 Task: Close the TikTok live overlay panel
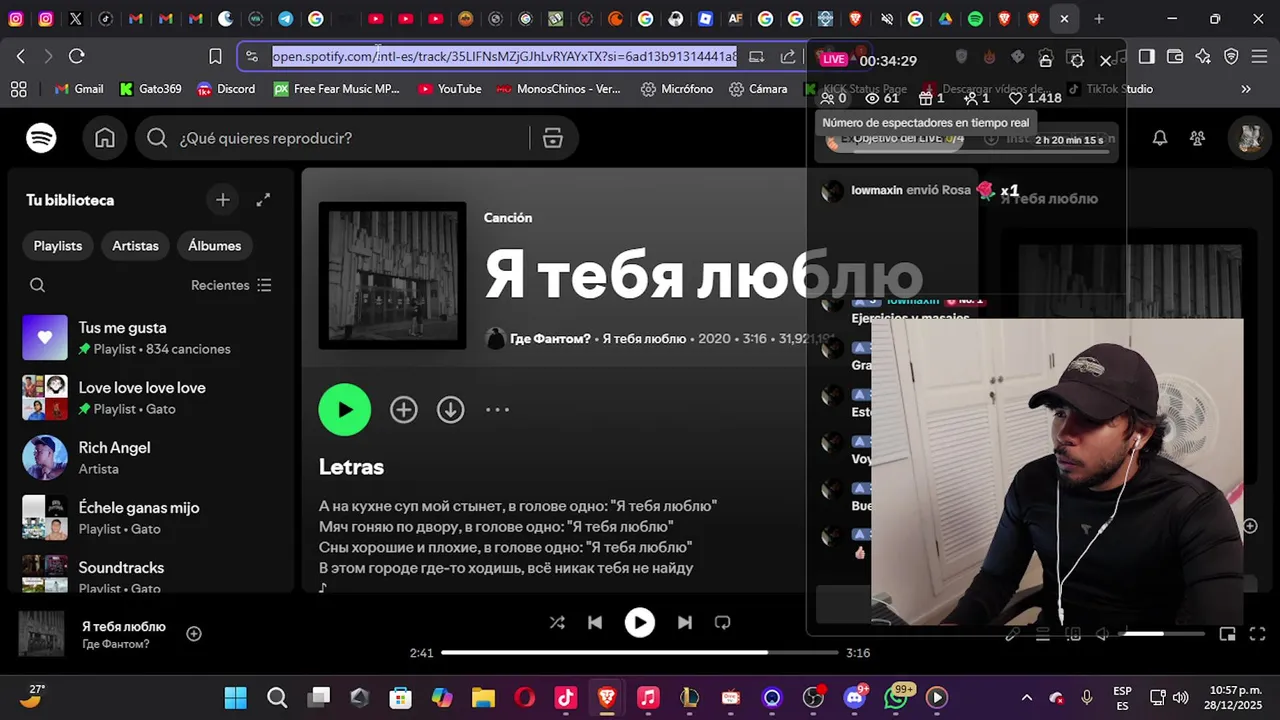[x=1106, y=60]
